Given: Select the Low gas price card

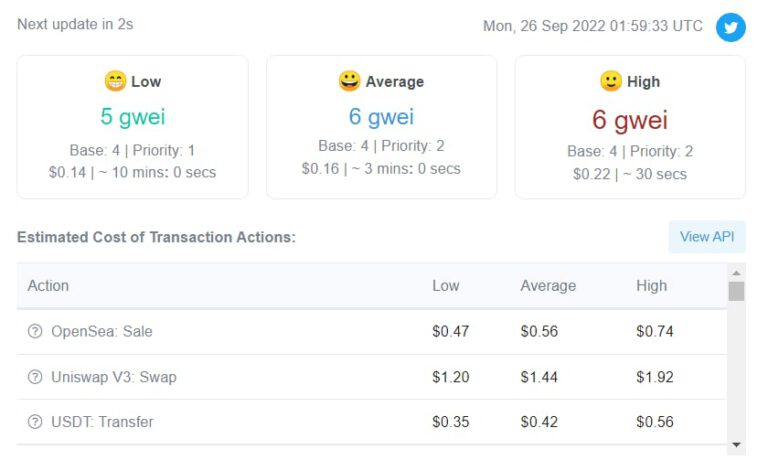Looking at the screenshot, I should click(132, 127).
